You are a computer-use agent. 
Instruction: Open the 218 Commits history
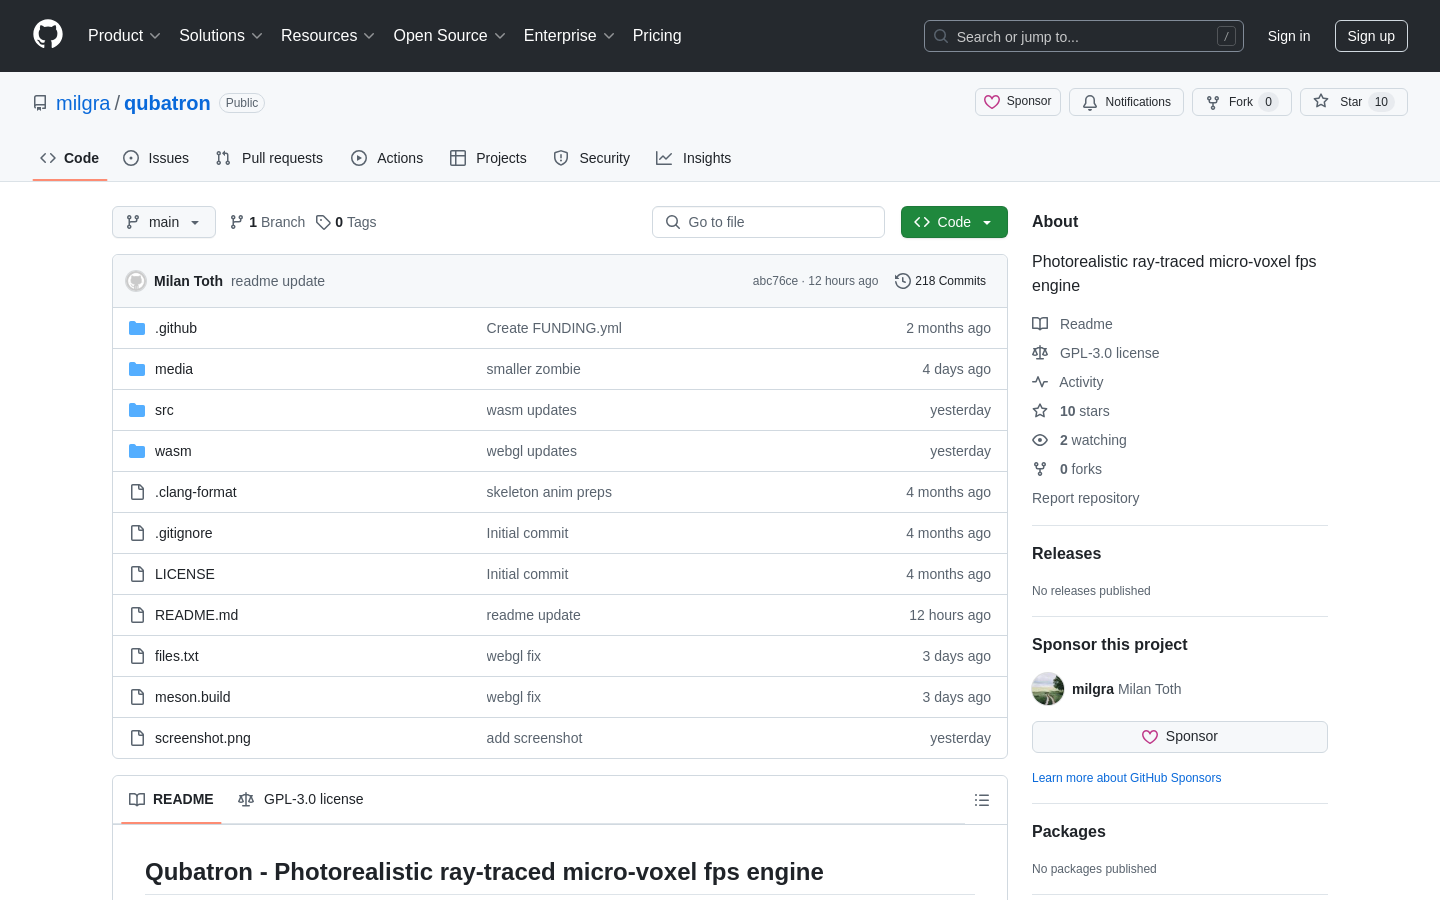[940, 281]
